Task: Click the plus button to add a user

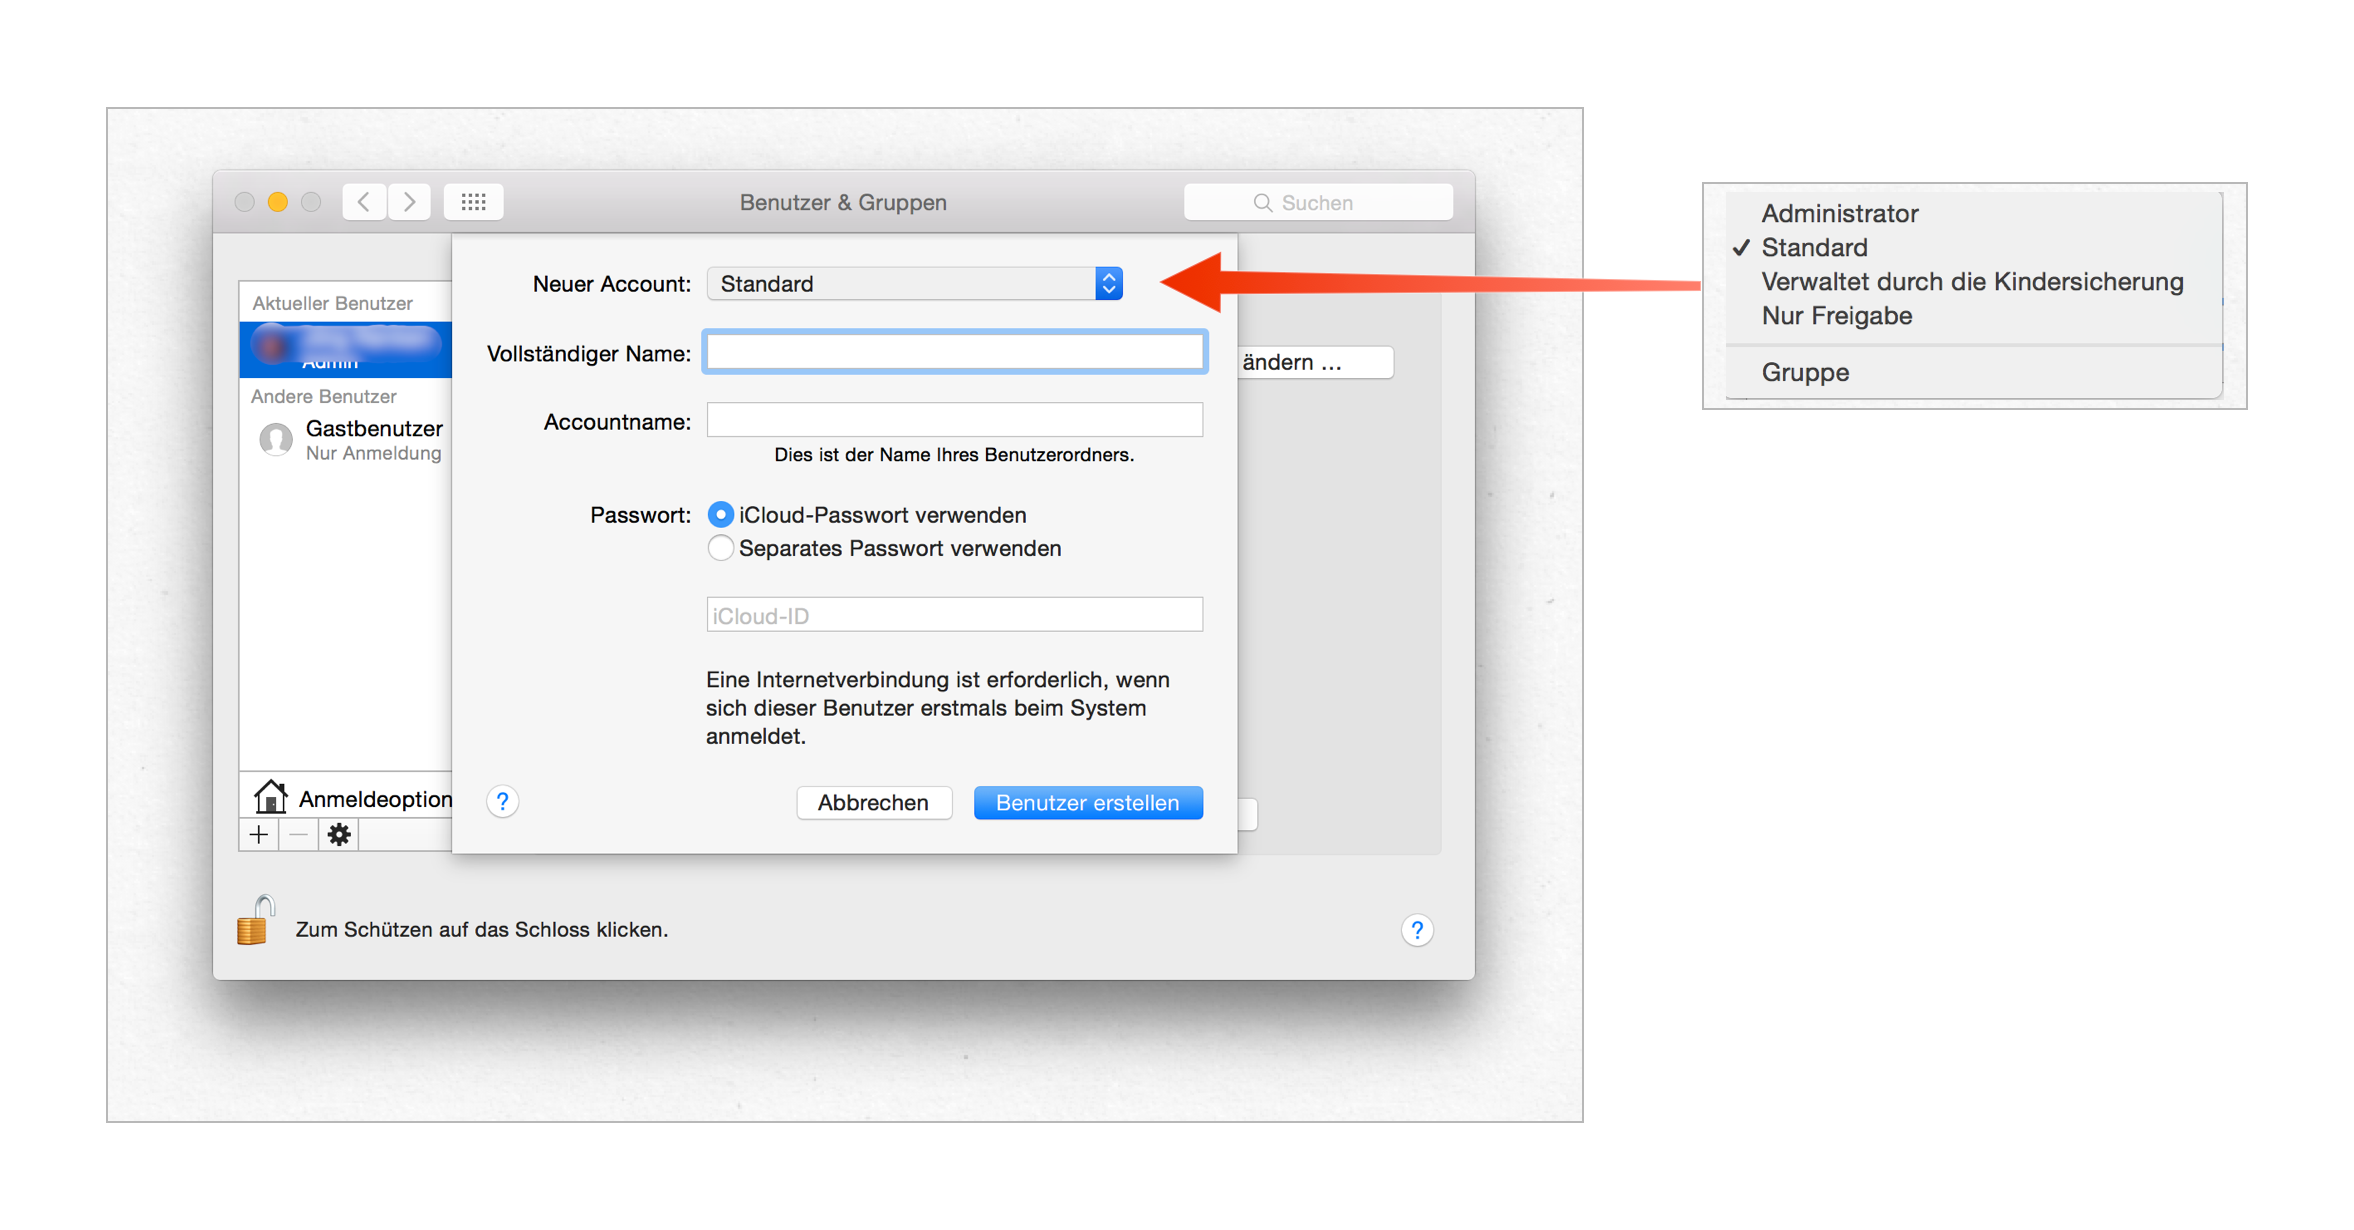Action: (x=257, y=834)
